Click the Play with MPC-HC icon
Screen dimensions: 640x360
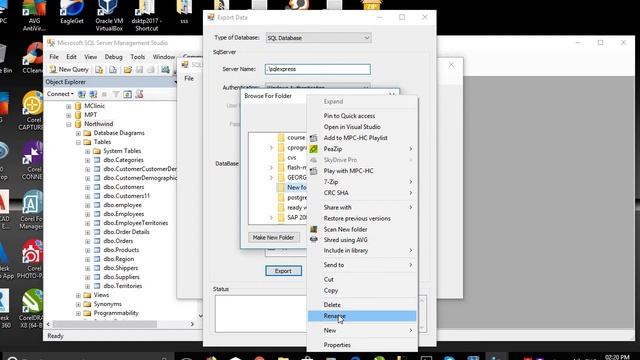[x=313, y=171]
